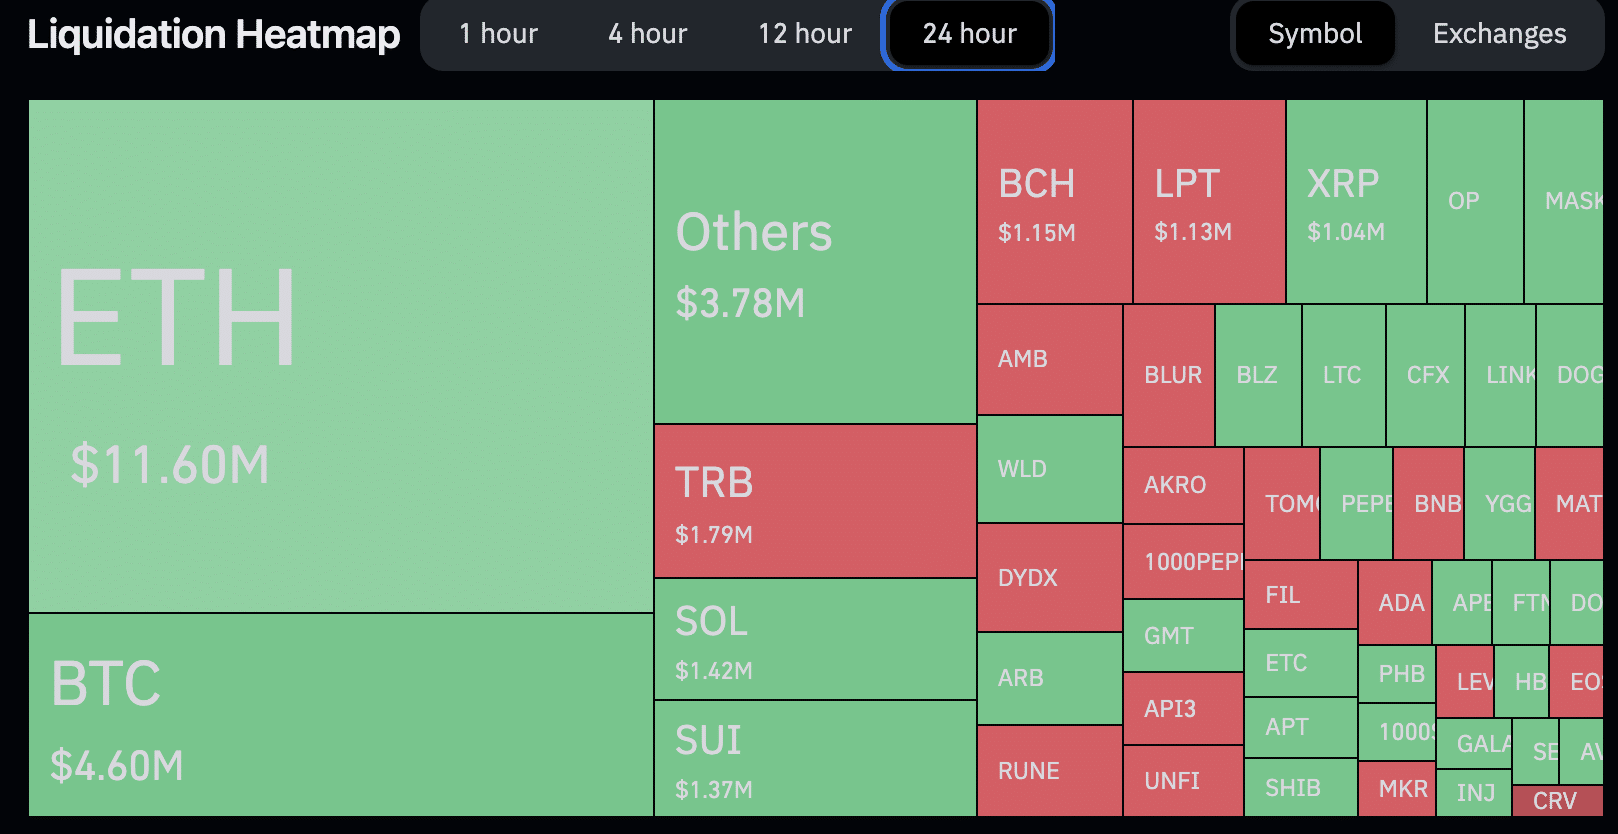Select the AMB tile

(x=1049, y=359)
